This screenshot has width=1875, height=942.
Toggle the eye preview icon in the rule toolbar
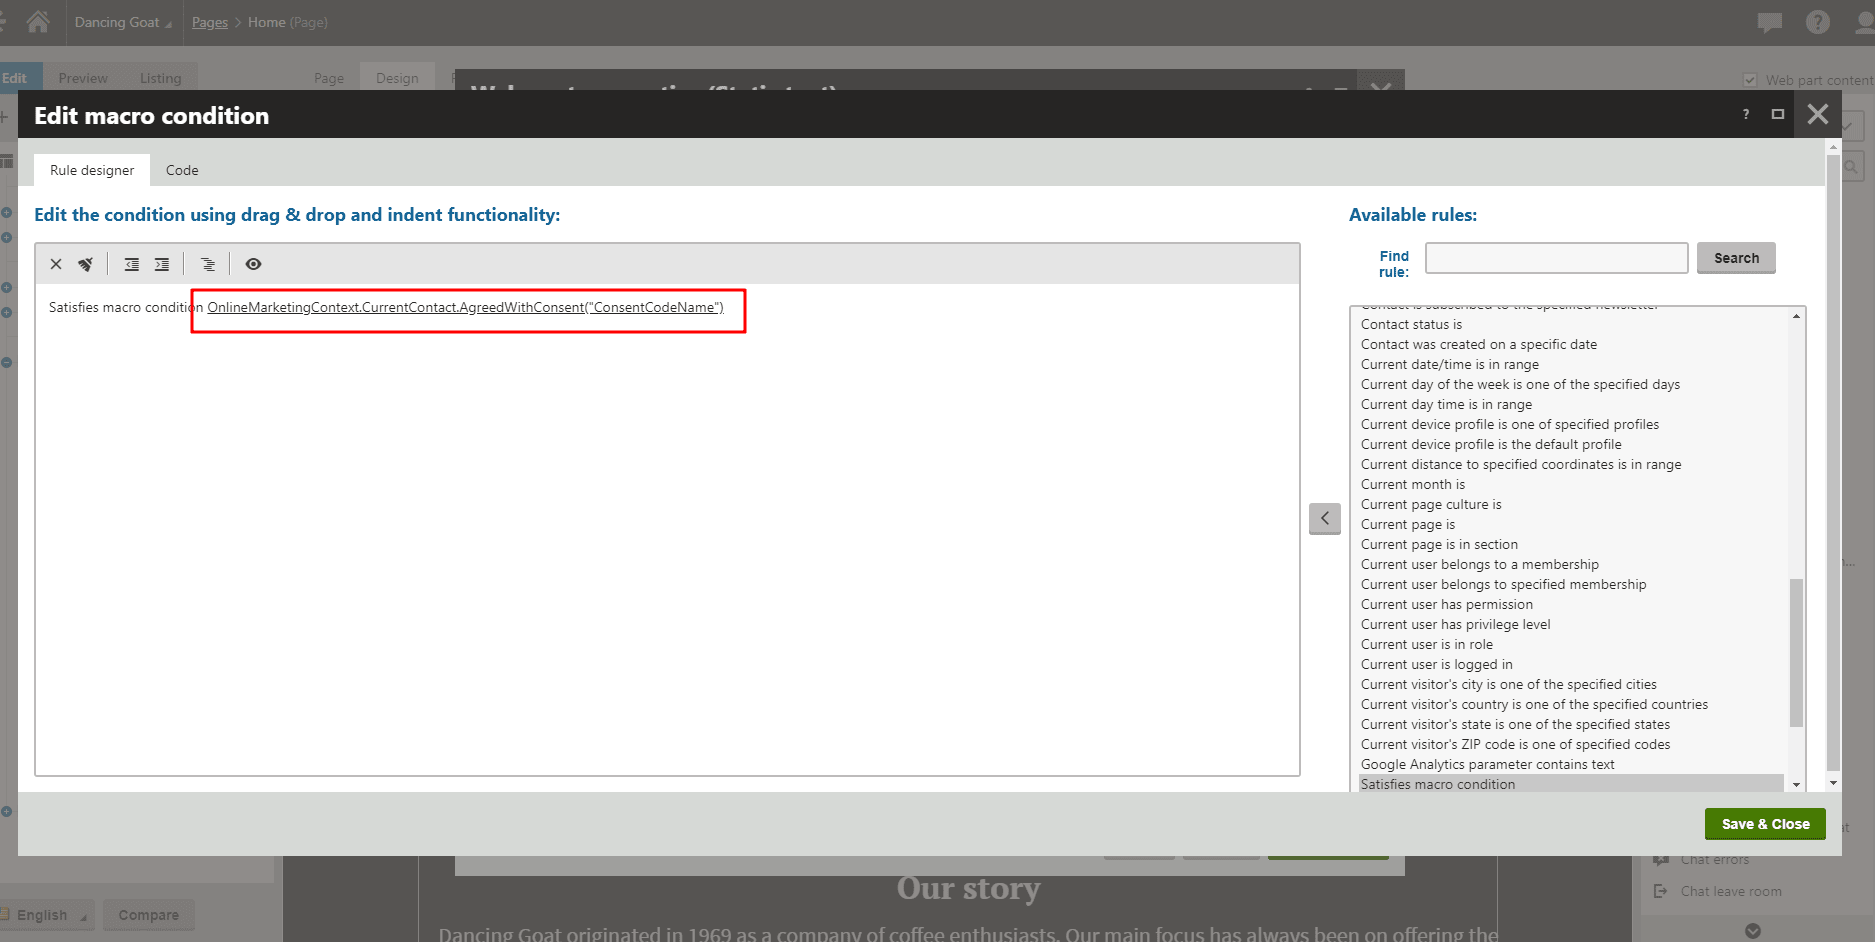tap(253, 264)
